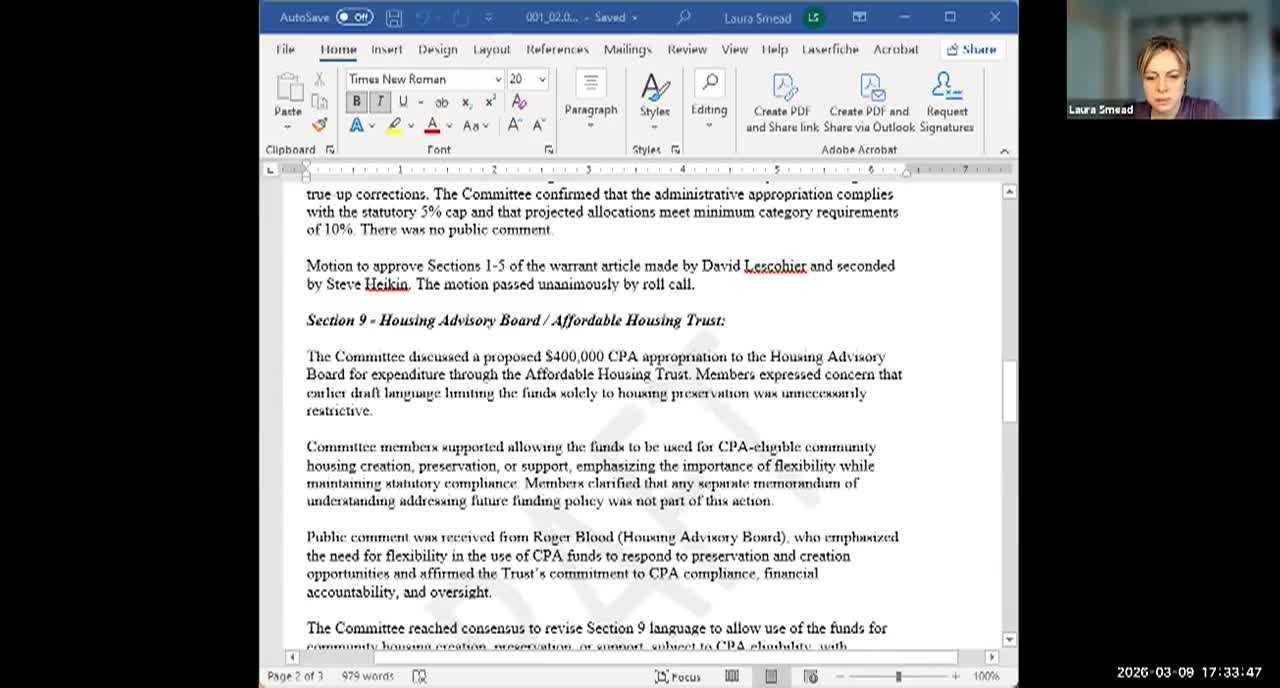Toggle the AutoSave switch
Image resolution: width=1280 pixels, height=688 pixels.
pyautogui.click(x=354, y=17)
